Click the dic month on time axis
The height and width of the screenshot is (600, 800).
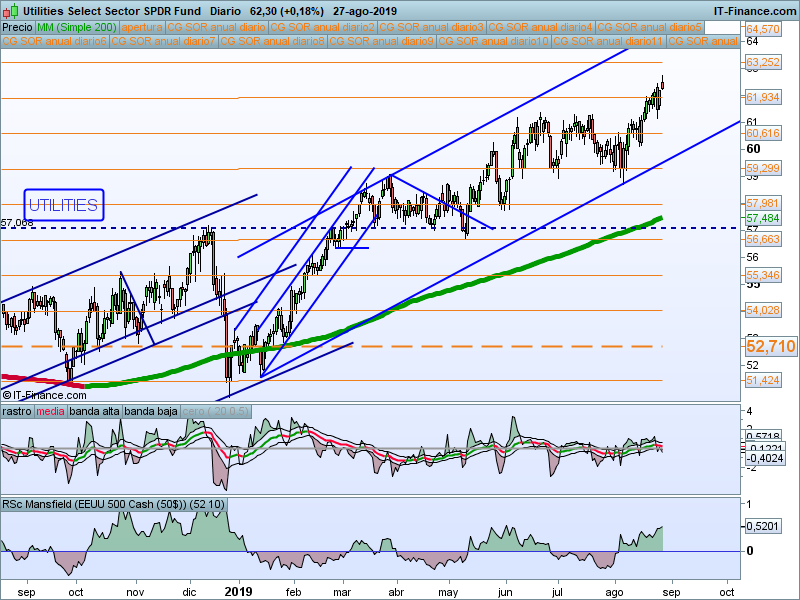click(189, 592)
